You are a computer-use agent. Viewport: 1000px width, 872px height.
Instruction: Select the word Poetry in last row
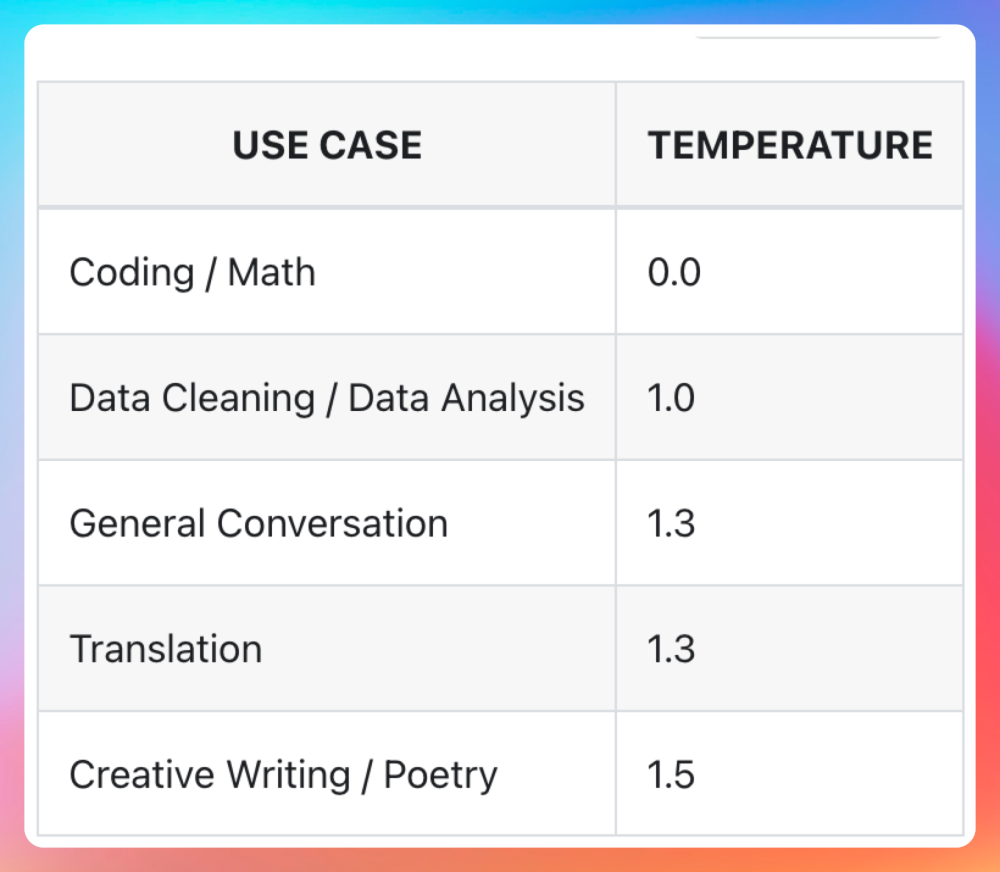[441, 776]
